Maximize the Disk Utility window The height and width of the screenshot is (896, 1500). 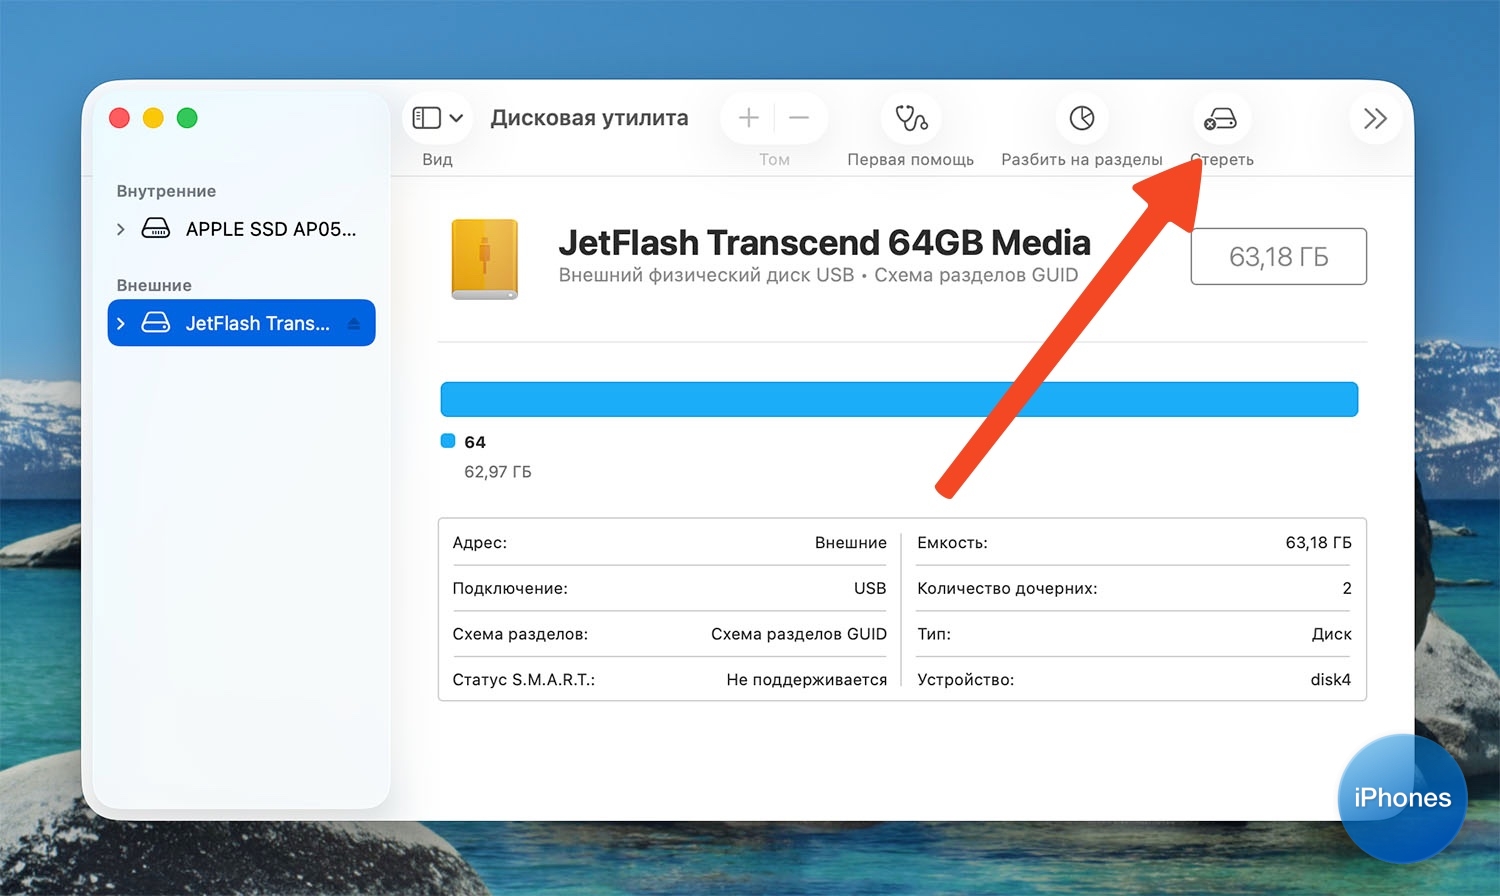click(187, 118)
